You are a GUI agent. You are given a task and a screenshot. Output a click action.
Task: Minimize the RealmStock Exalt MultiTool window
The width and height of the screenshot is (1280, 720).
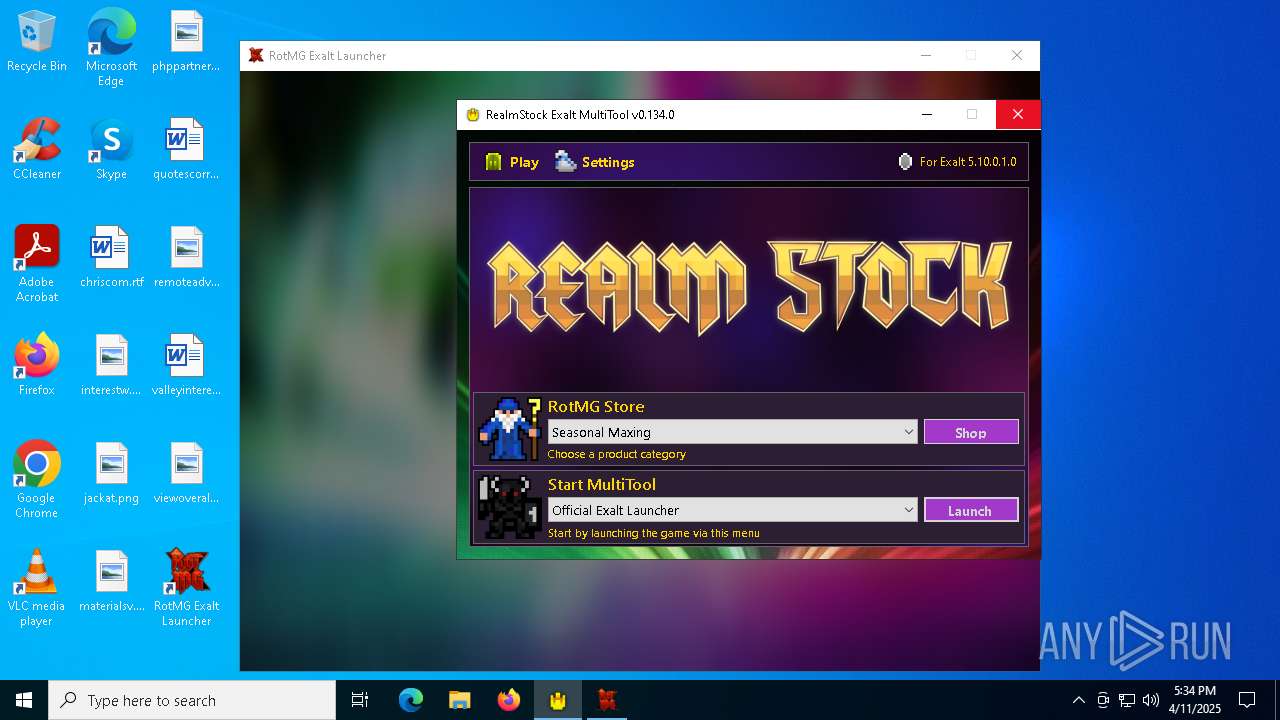point(927,114)
